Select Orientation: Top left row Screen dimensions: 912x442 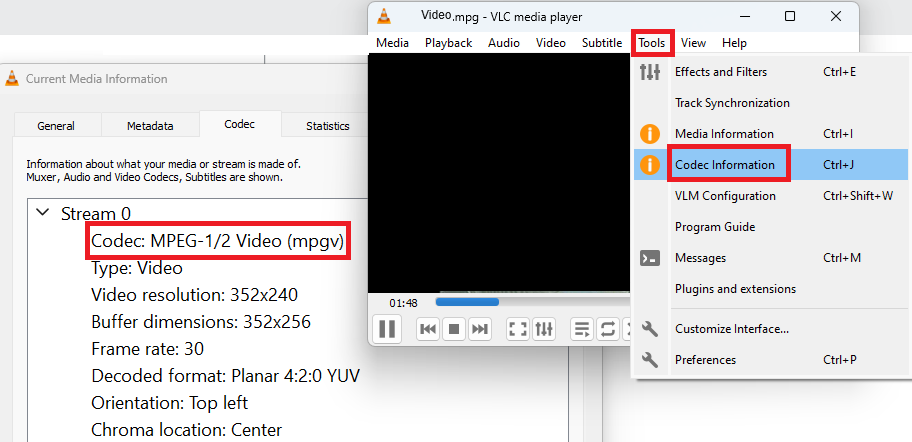169,402
